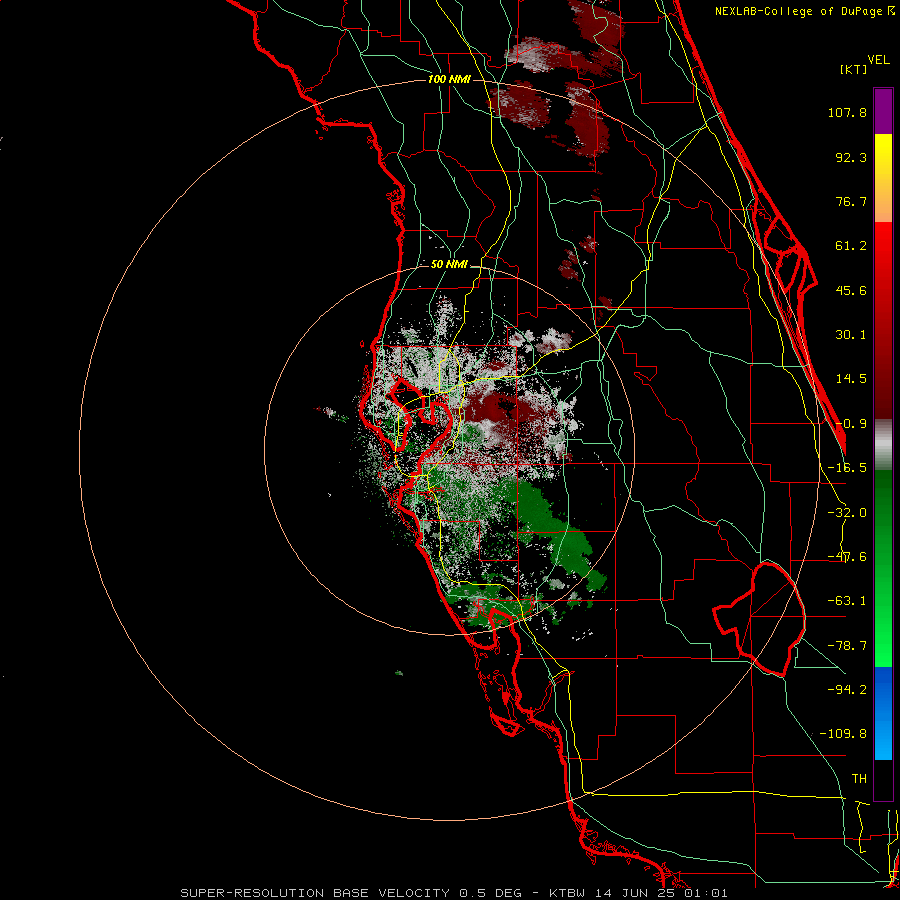
Task: Click the 50 NMI range ring label
Action: 449,265
